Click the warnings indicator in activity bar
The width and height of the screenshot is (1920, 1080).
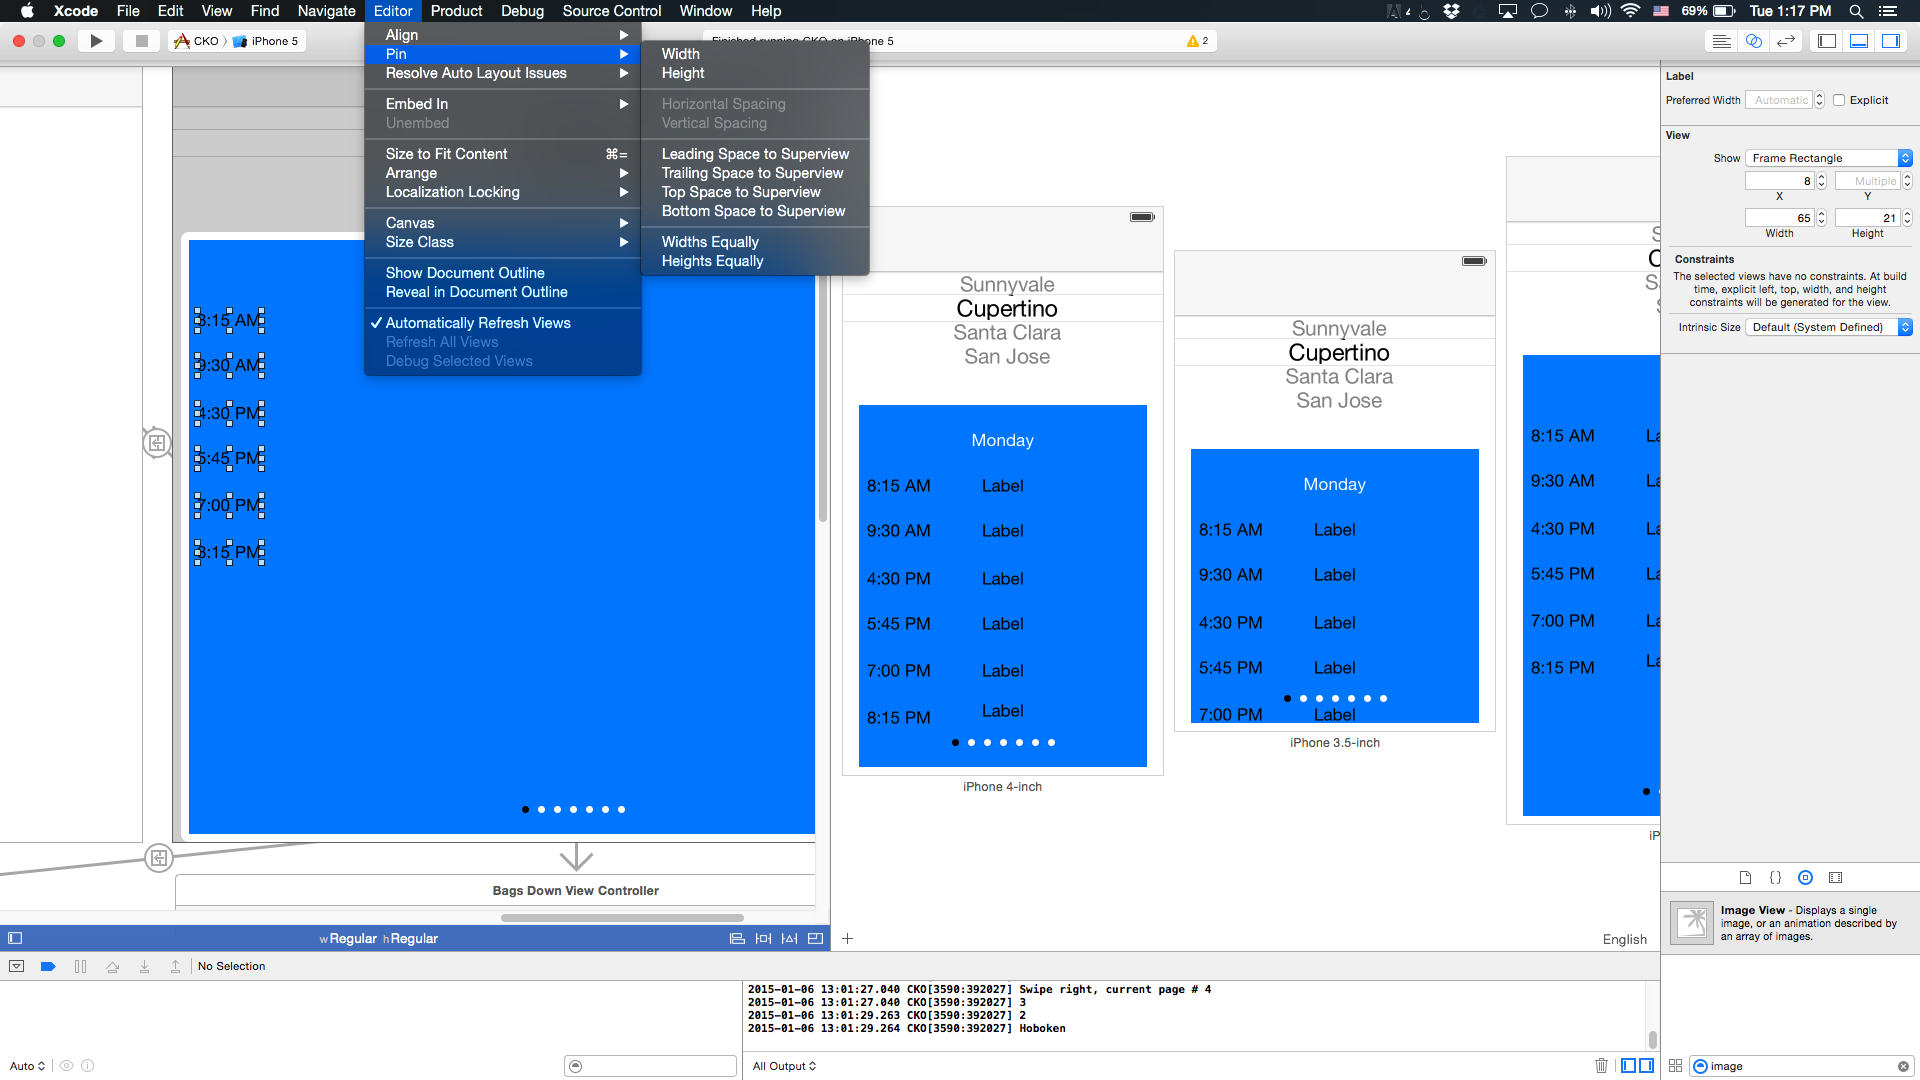[1197, 41]
